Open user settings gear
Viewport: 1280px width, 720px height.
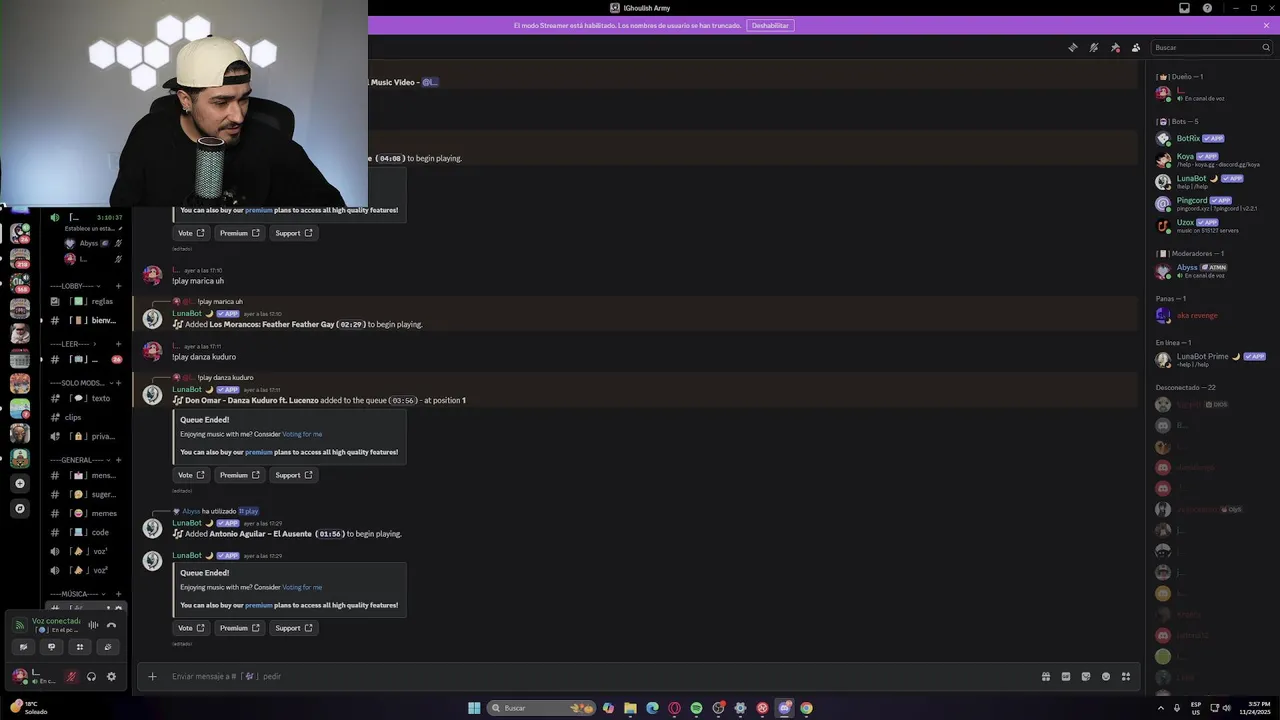111,677
